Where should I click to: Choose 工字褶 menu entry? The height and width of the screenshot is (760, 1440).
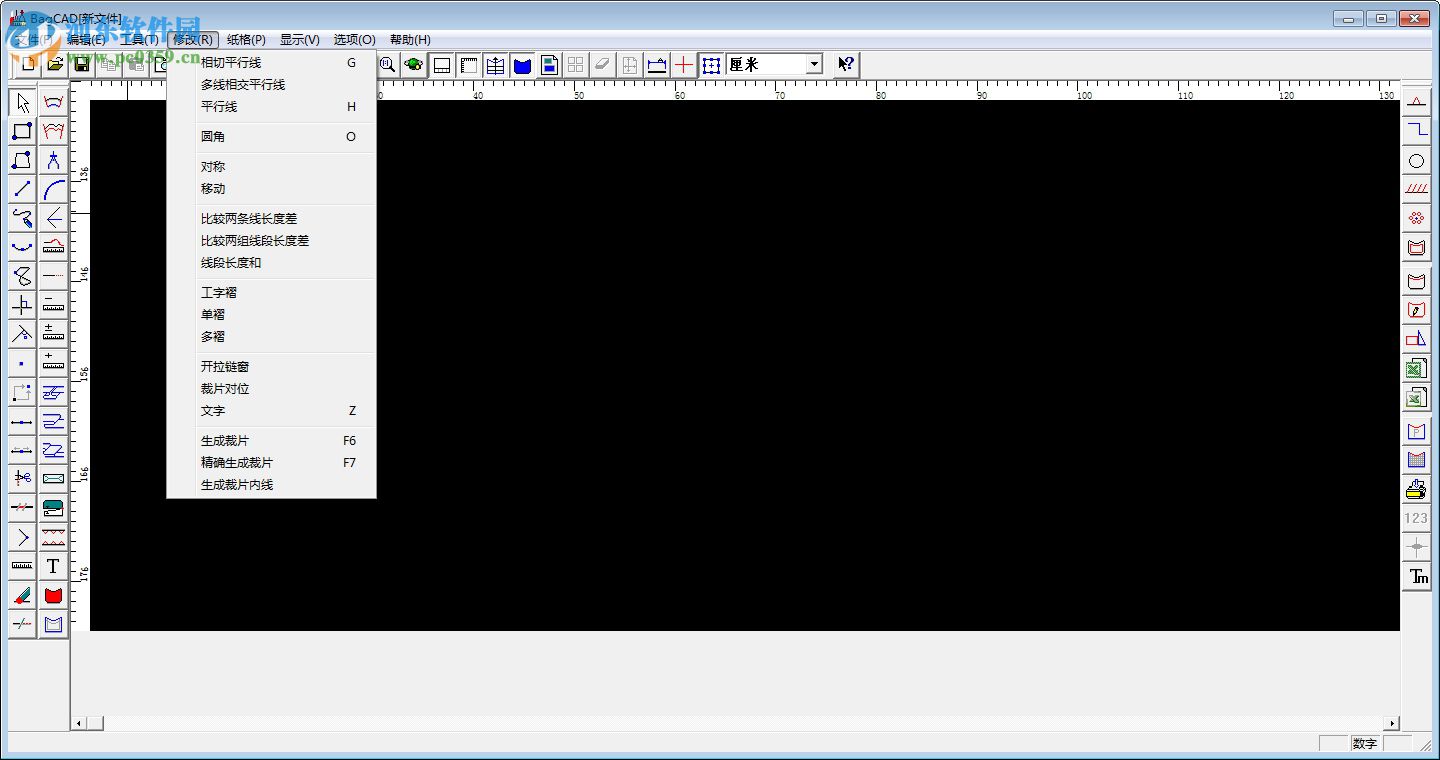(x=271, y=293)
